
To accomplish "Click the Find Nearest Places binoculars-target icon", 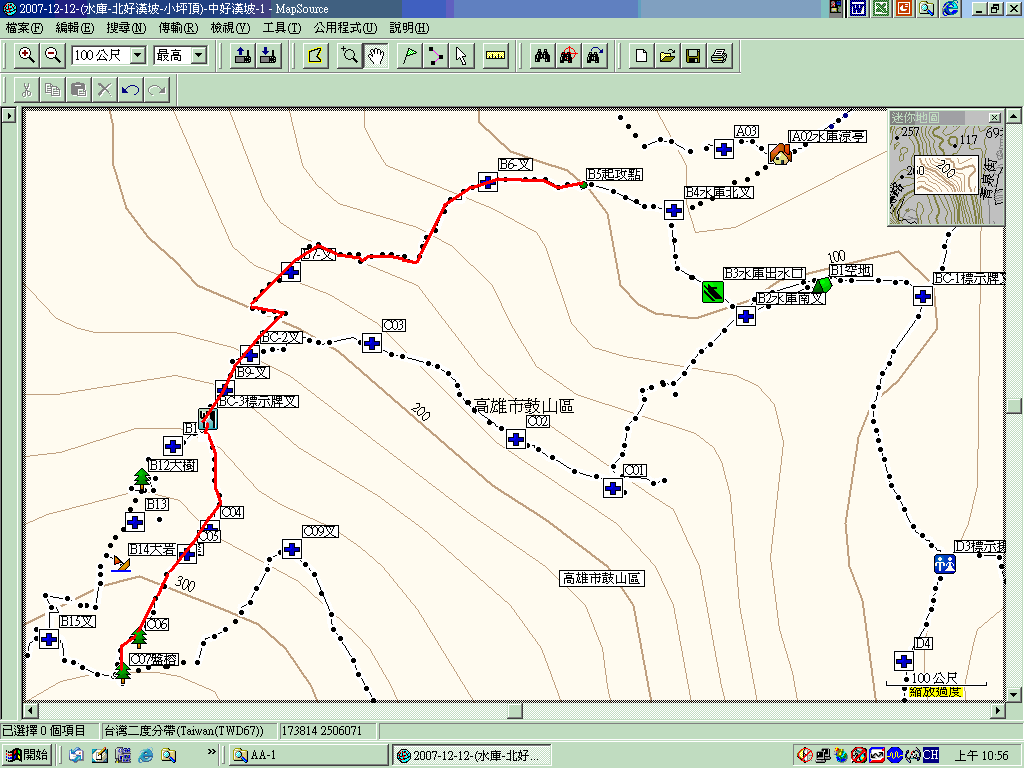I will tap(568, 56).
